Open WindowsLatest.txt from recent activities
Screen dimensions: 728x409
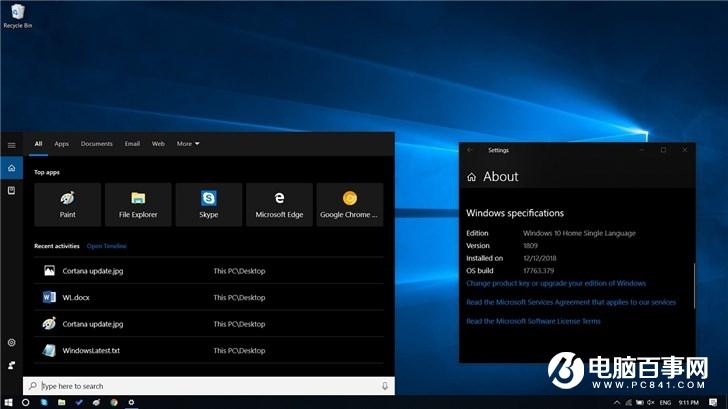click(209, 350)
